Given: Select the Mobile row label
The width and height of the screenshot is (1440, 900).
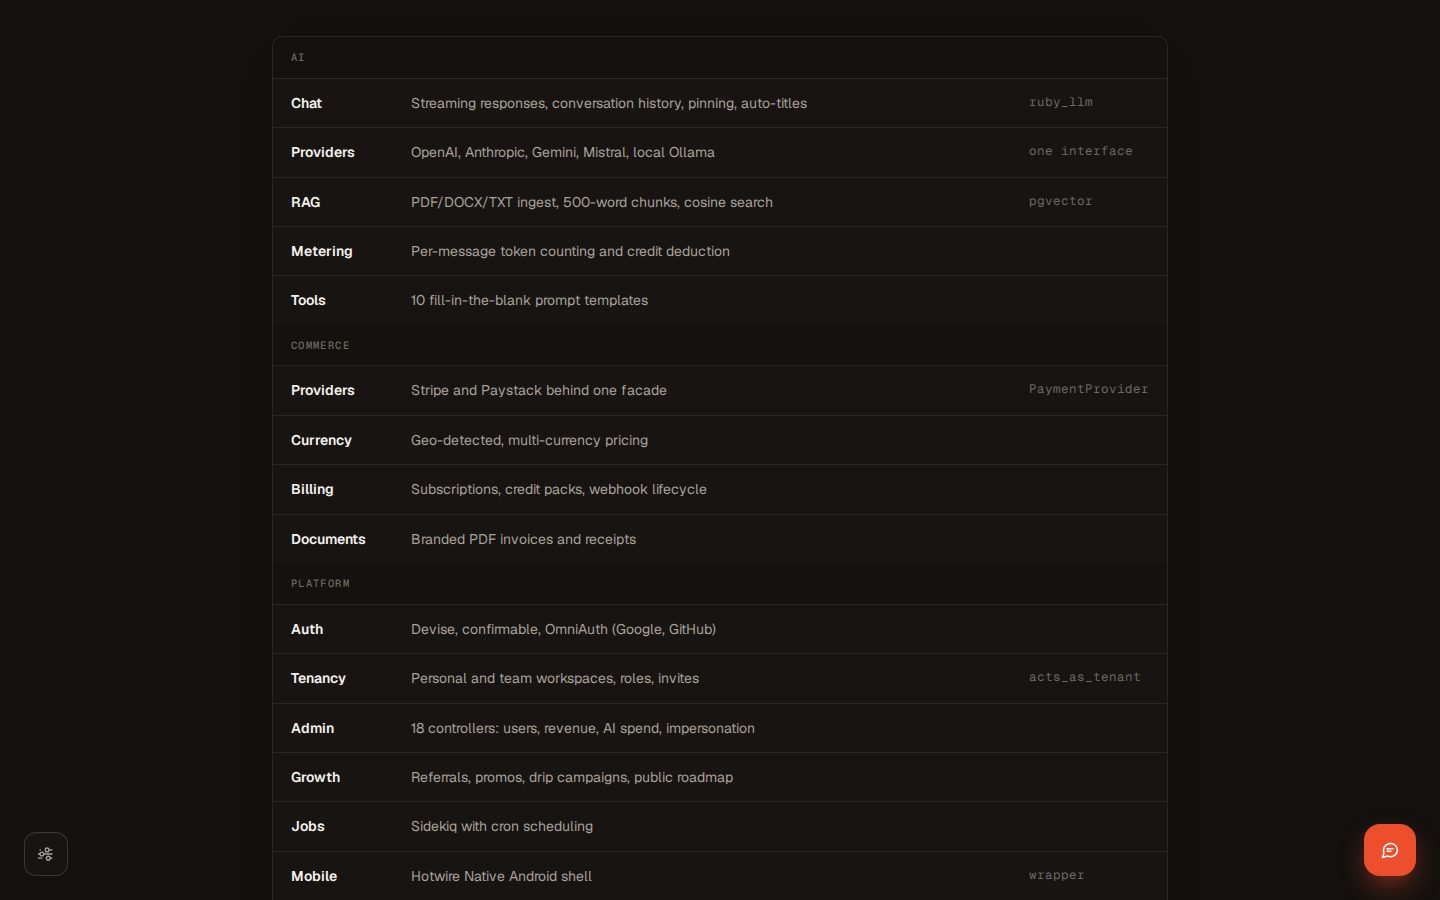Looking at the screenshot, I should pyautogui.click(x=313, y=876).
